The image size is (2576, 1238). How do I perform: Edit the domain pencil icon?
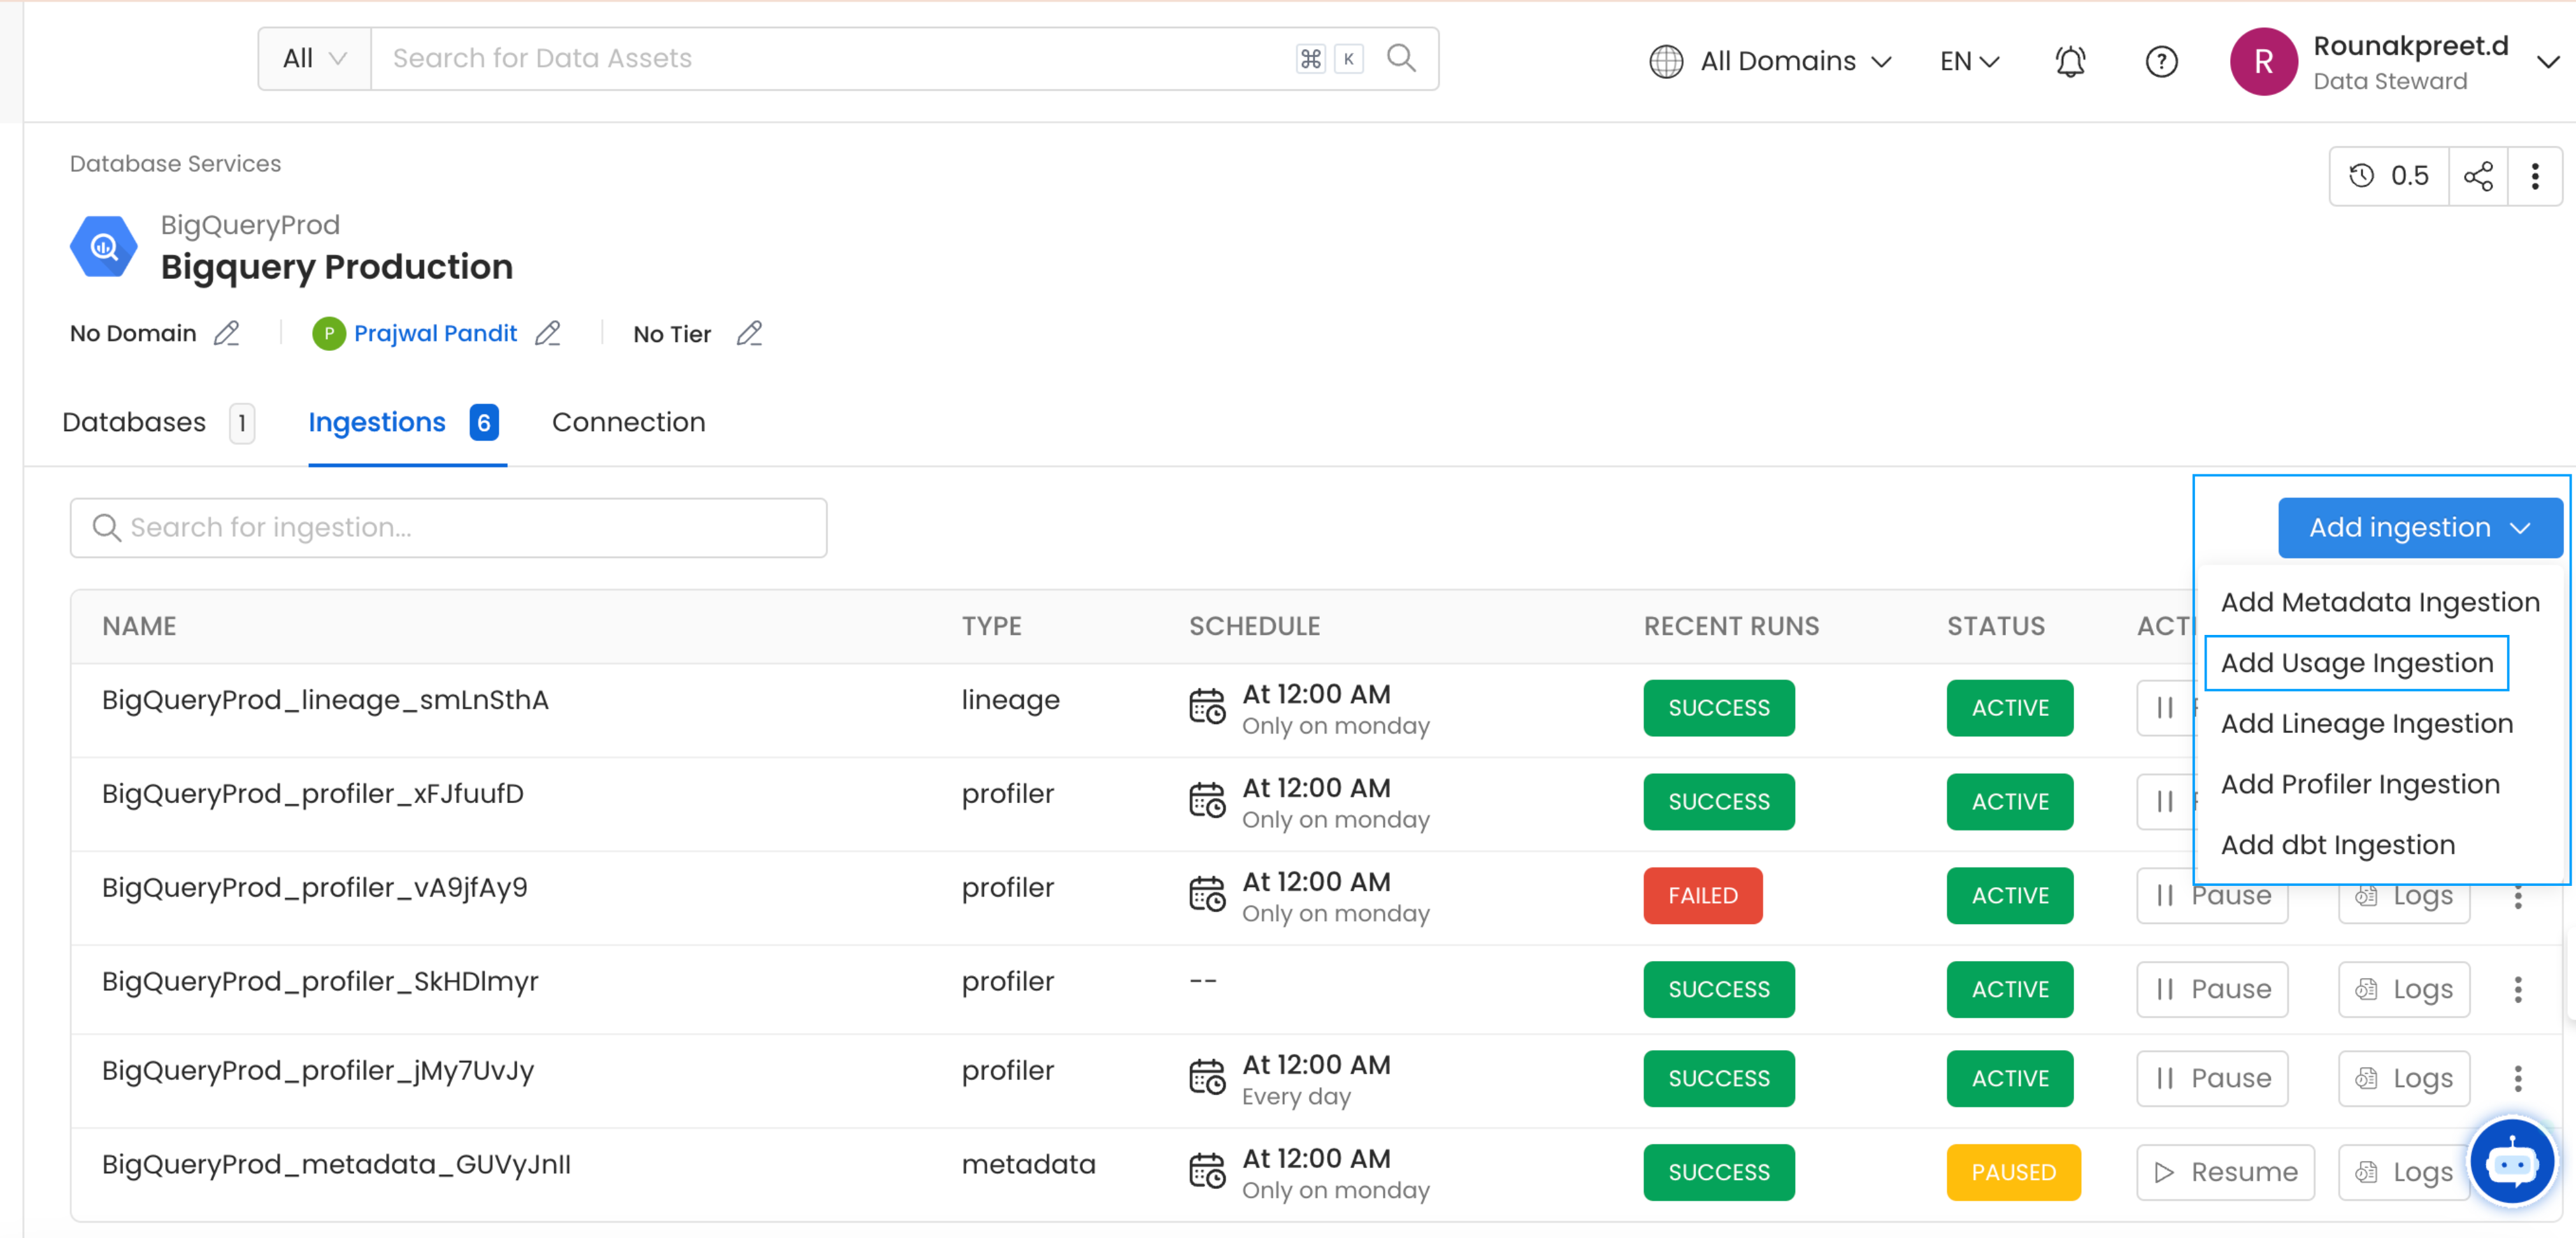coord(227,333)
